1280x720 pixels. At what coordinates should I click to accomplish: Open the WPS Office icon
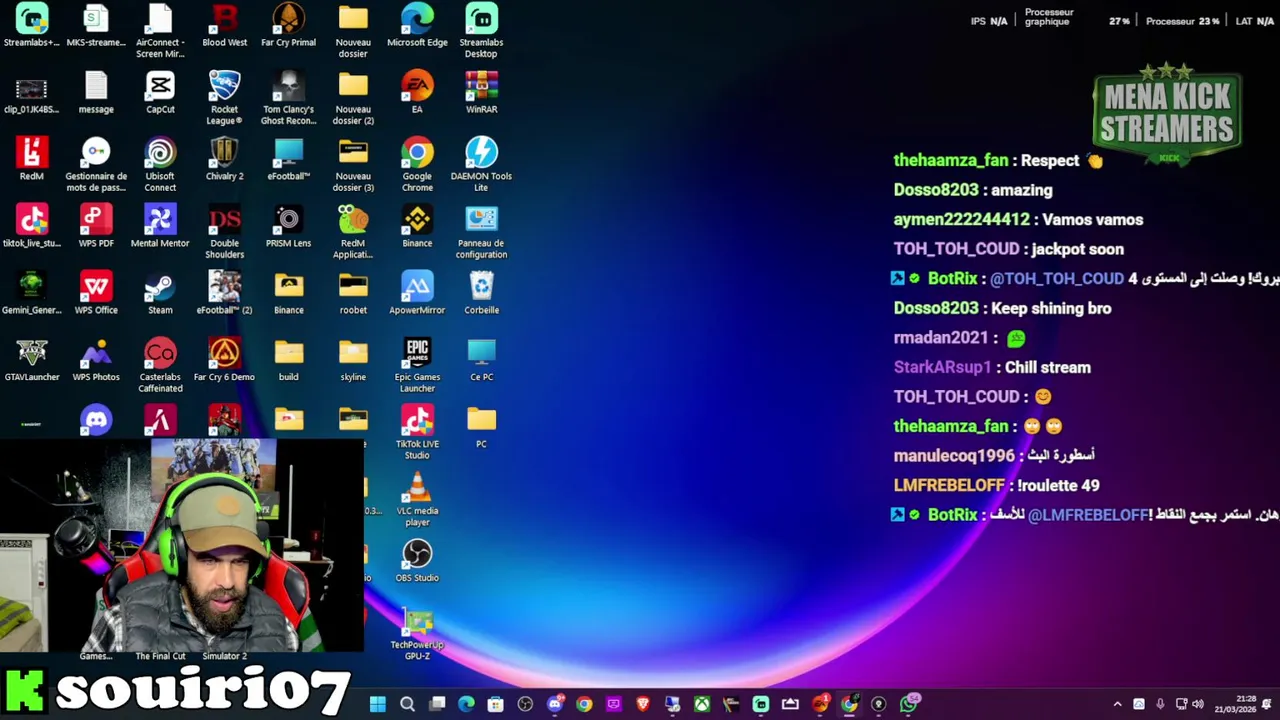[x=96, y=294]
